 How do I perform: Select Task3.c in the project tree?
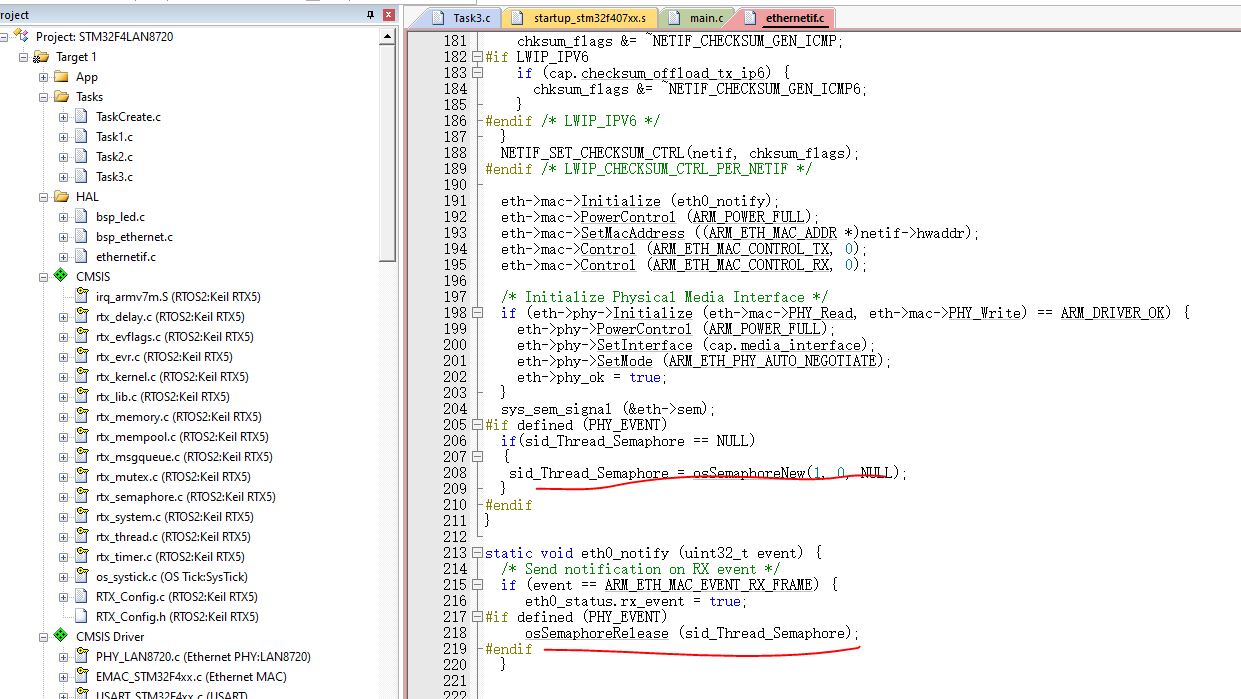point(114,177)
